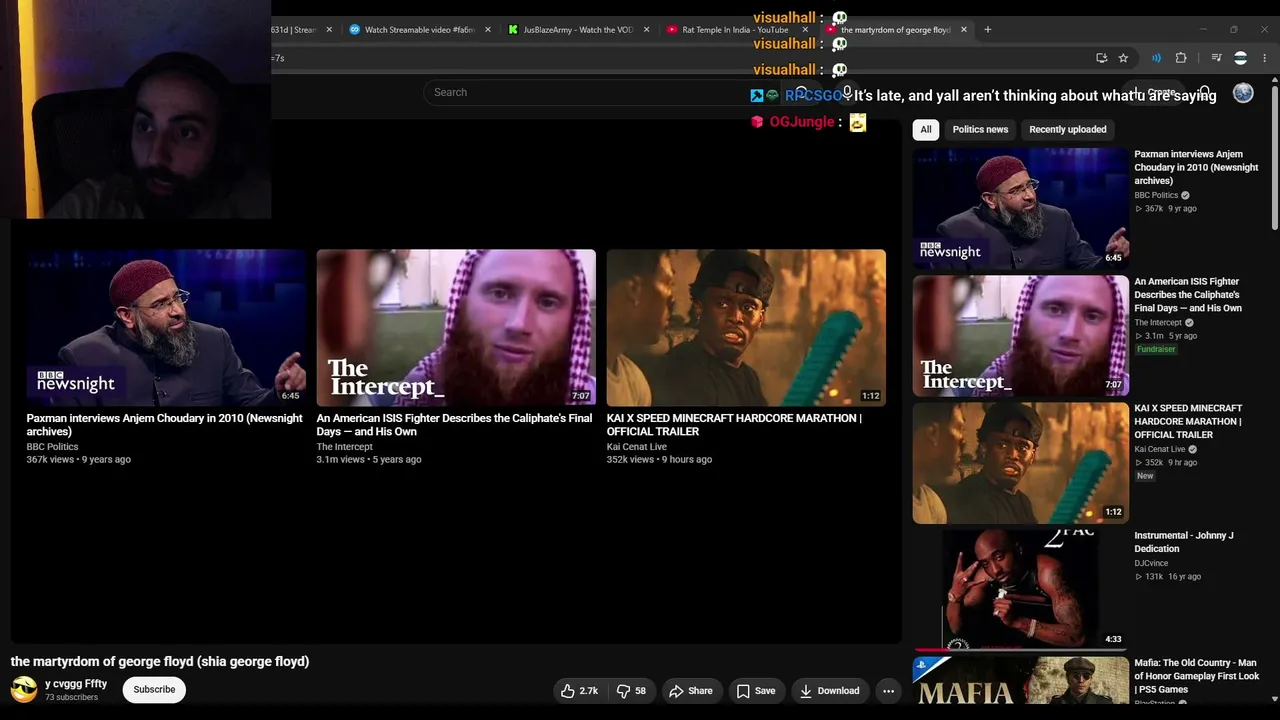Open sidebar The Intercept ISIS Fighter thumbnail

point(1021,336)
